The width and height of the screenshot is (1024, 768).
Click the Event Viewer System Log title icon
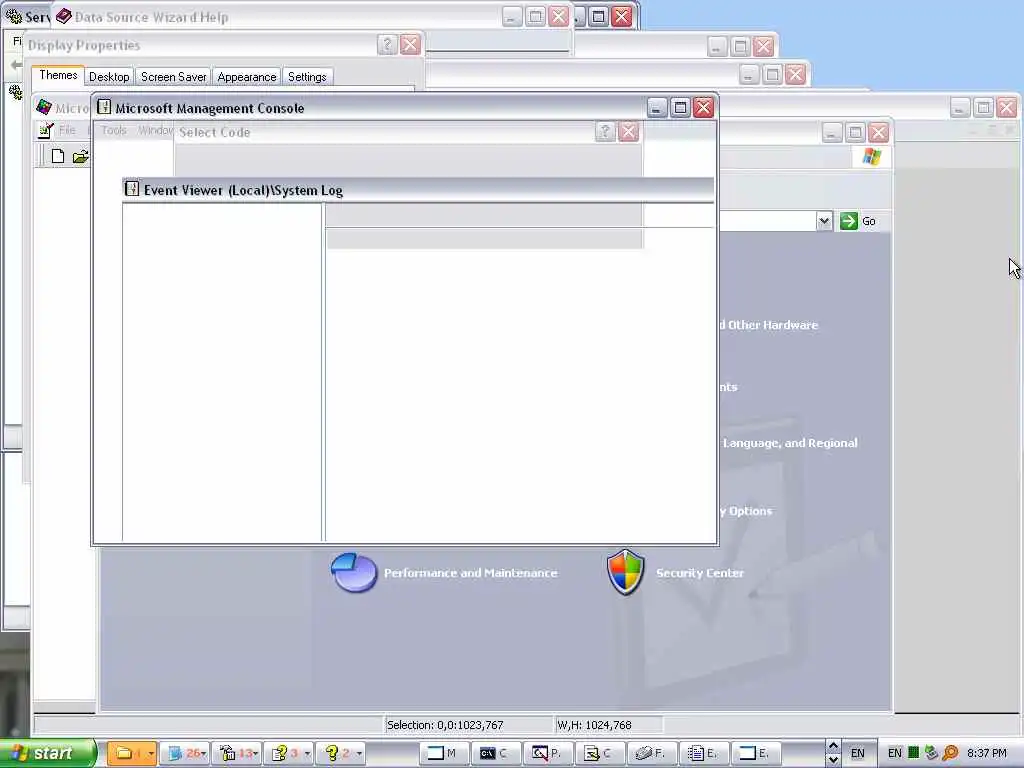coord(132,189)
